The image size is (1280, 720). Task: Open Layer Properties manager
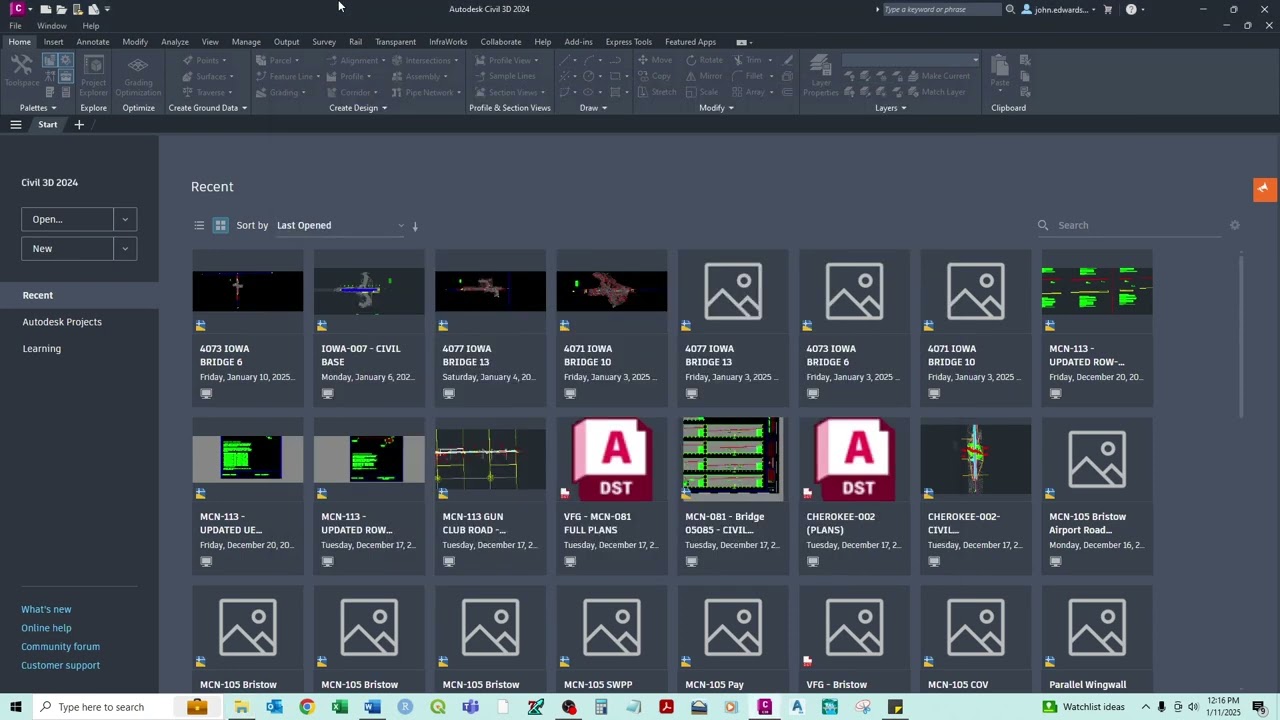[821, 75]
